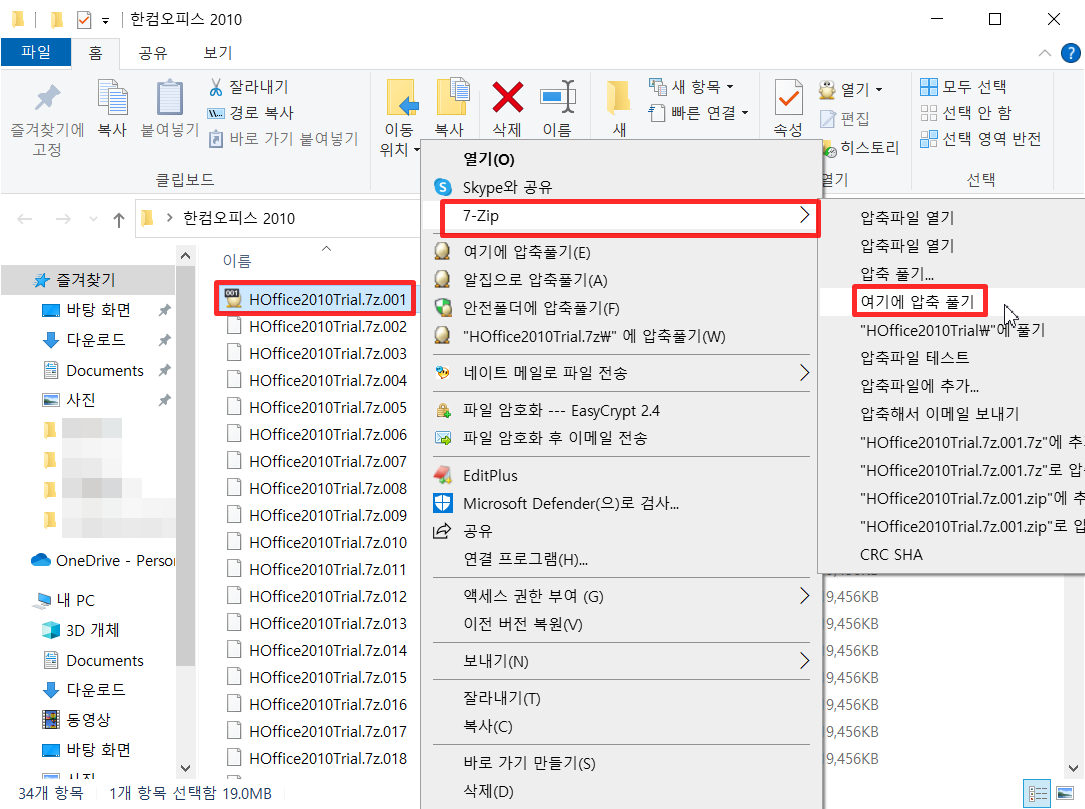
Task: Click Select all (모두 선택)
Action: click(x=964, y=87)
